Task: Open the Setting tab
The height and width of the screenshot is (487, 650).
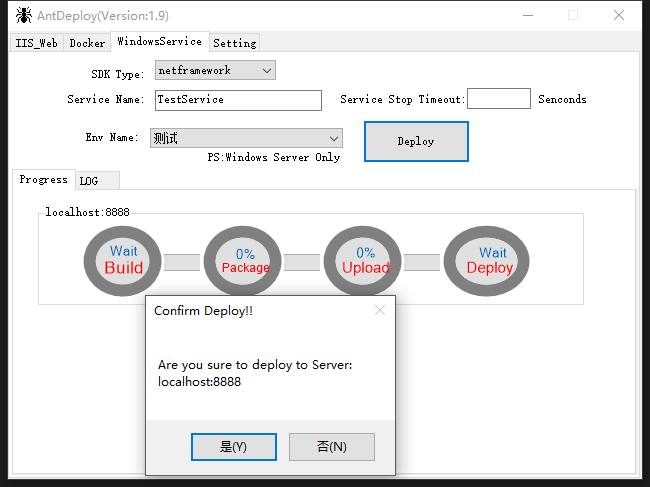Action: pos(235,43)
